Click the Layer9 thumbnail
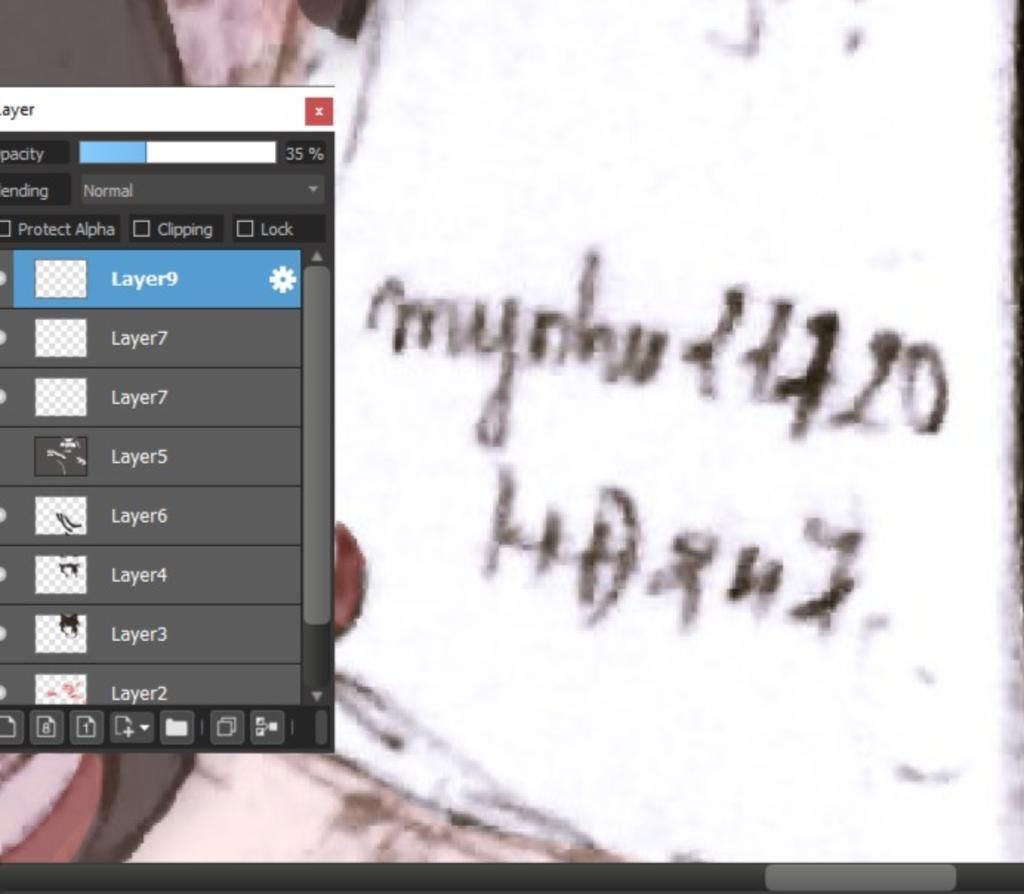The image size is (1024, 894). [x=61, y=279]
